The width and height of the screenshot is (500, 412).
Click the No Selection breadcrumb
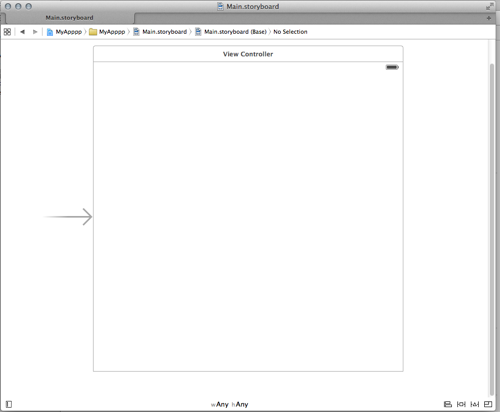click(290, 32)
